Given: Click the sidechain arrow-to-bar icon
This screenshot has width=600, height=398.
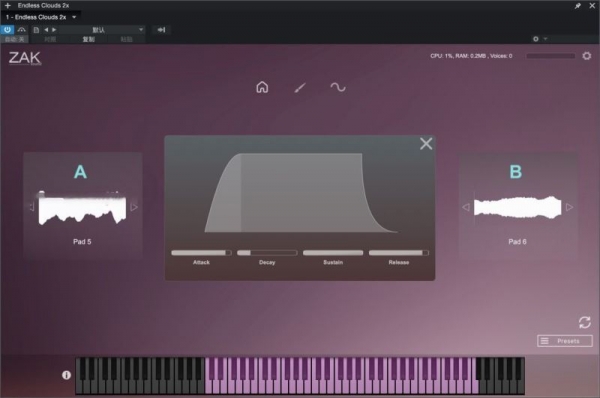Looking at the screenshot, I should [x=161, y=30].
